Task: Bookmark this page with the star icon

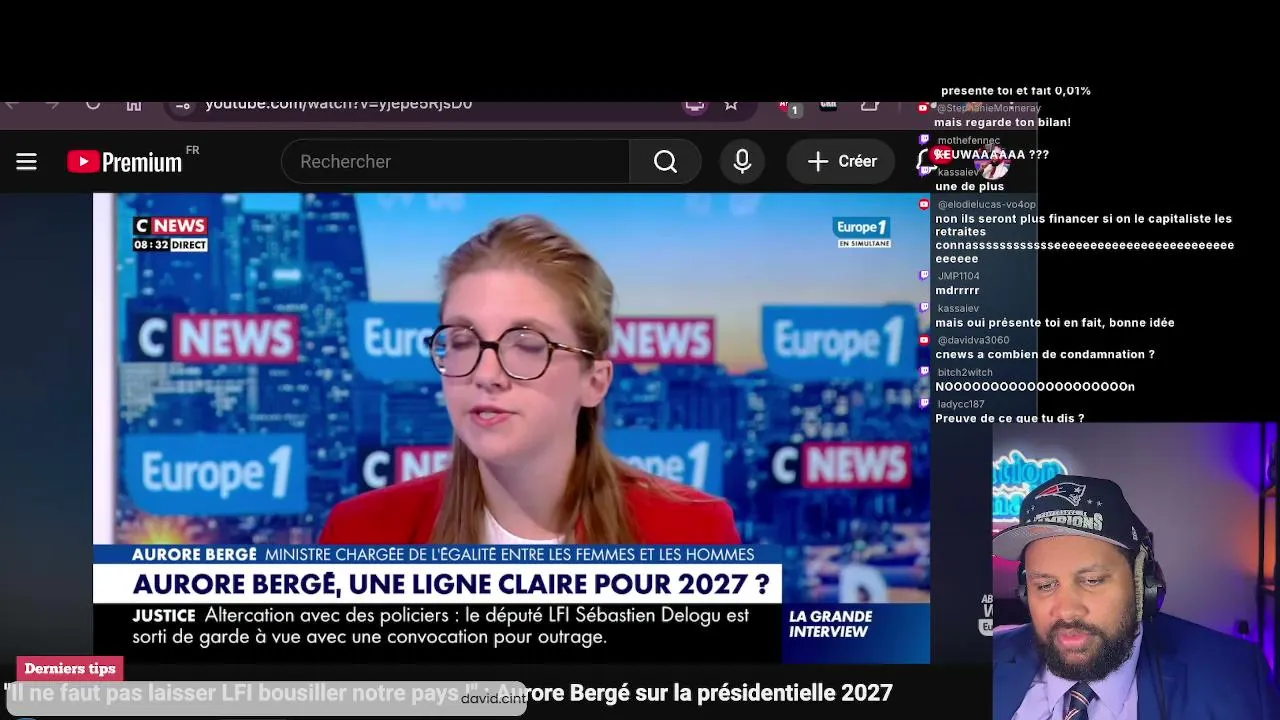Action: 731,104
